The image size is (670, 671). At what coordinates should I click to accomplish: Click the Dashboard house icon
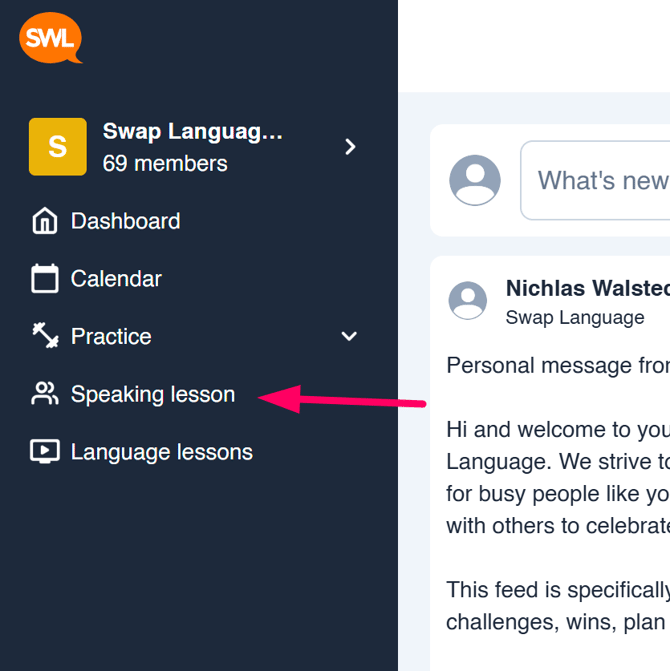45,221
